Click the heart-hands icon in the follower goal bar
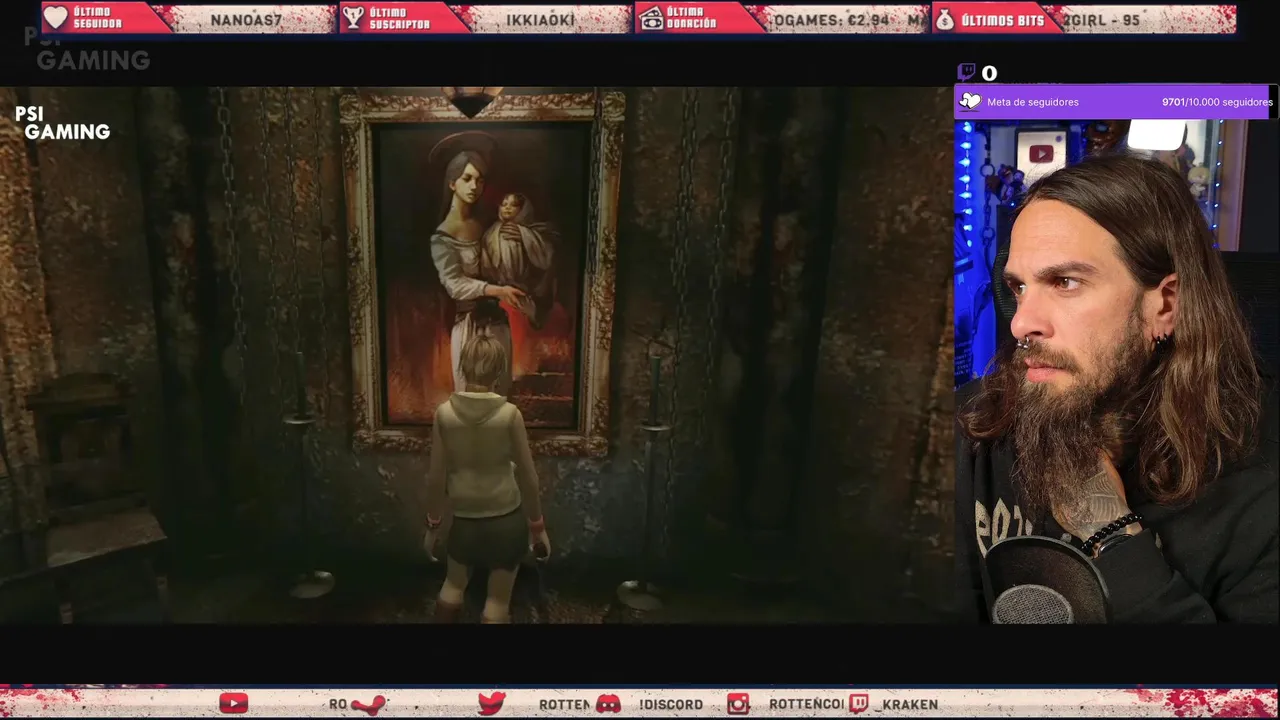The width and height of the screenshot is (1280, 720). pos(970,101)
